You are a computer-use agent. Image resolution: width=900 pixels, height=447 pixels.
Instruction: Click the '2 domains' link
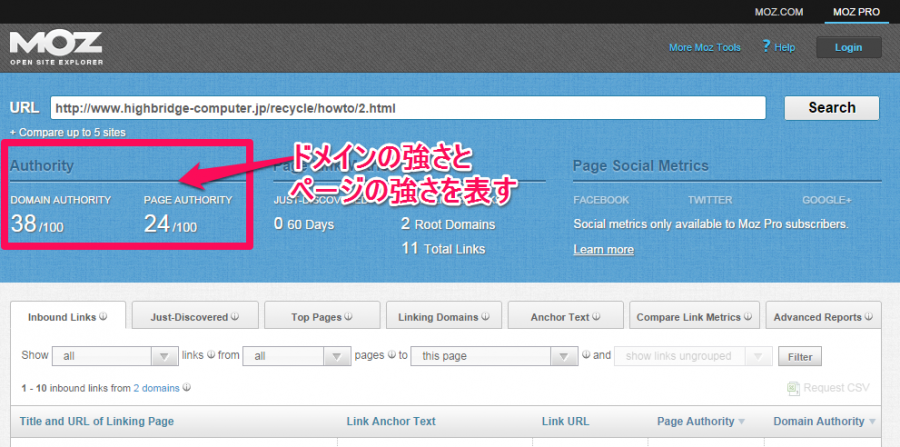coord(156,388)
